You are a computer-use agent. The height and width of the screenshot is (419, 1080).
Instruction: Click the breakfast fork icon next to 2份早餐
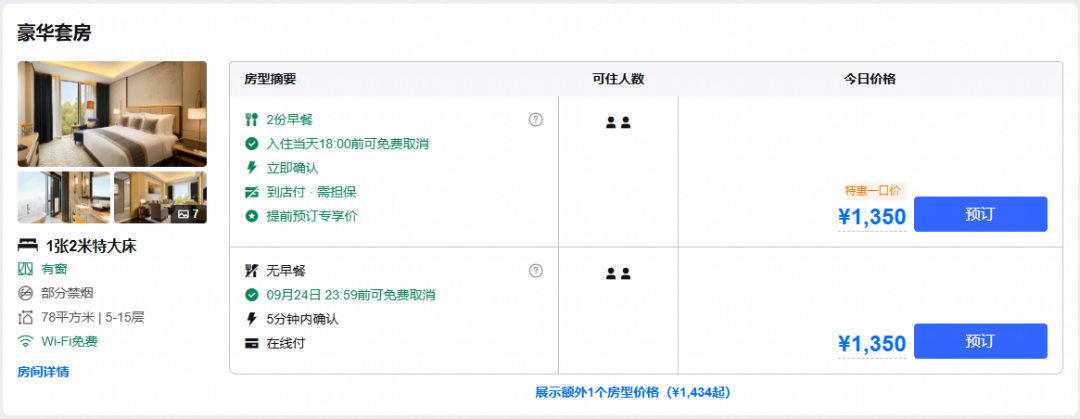251,120
